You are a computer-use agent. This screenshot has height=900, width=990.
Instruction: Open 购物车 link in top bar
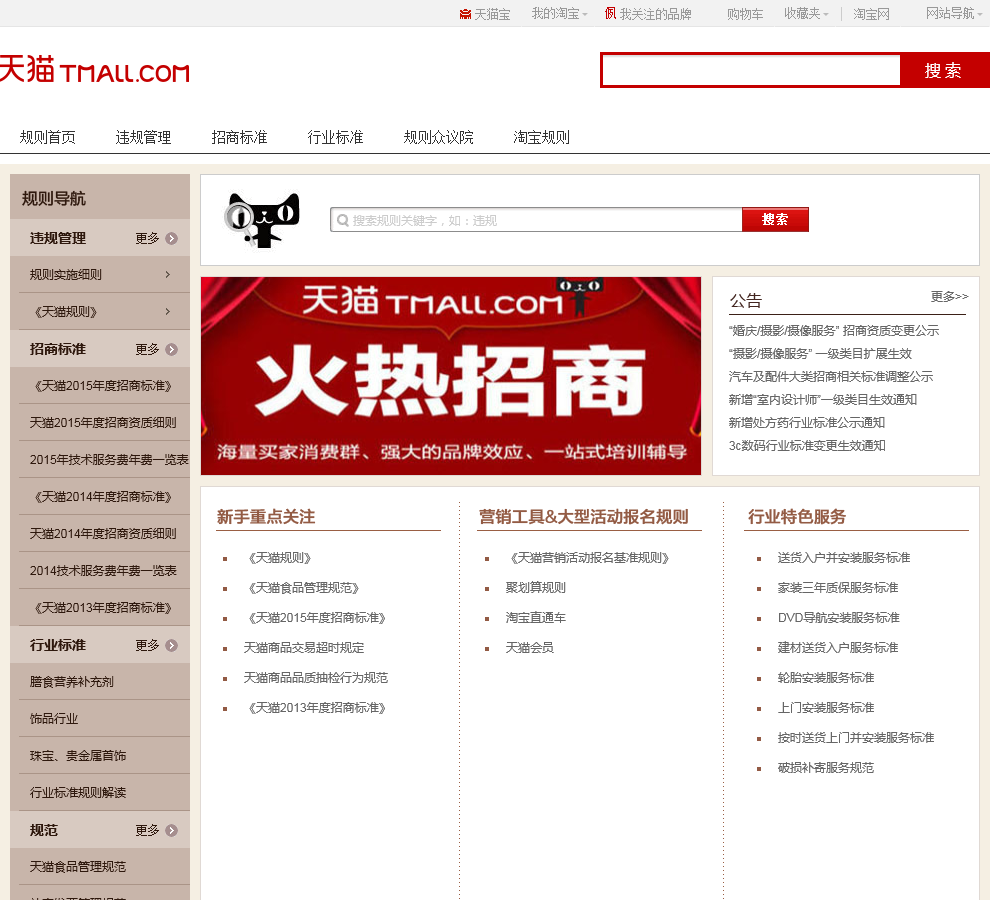coord(745,14)
